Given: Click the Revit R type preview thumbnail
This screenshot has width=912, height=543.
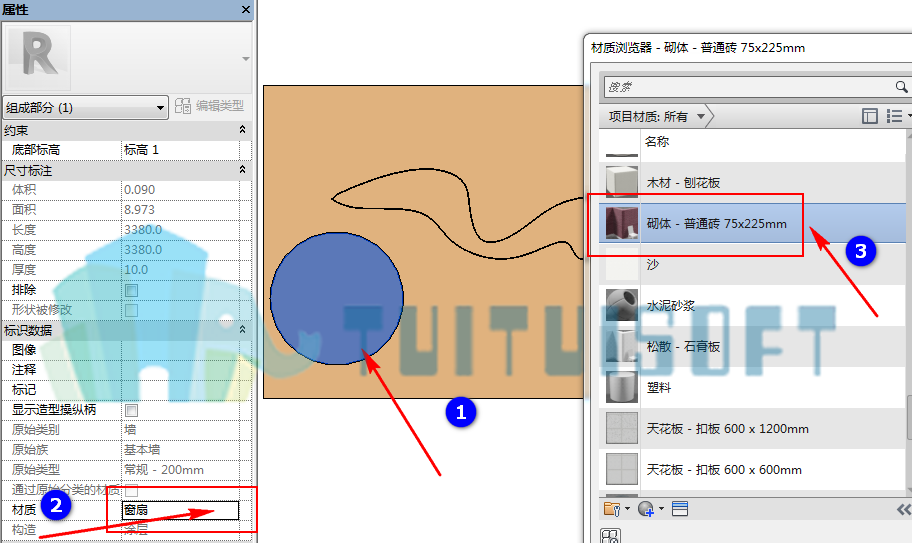Looking at the screenshot, I should (x=38, y=57).
